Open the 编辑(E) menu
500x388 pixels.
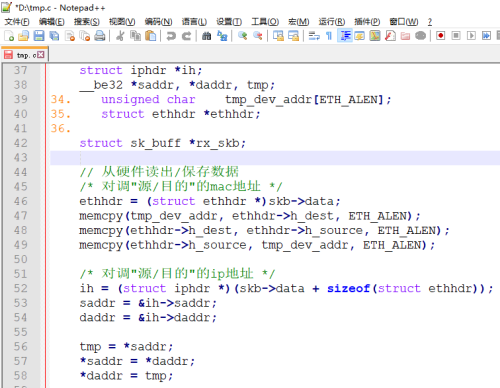tap(52, 22)
